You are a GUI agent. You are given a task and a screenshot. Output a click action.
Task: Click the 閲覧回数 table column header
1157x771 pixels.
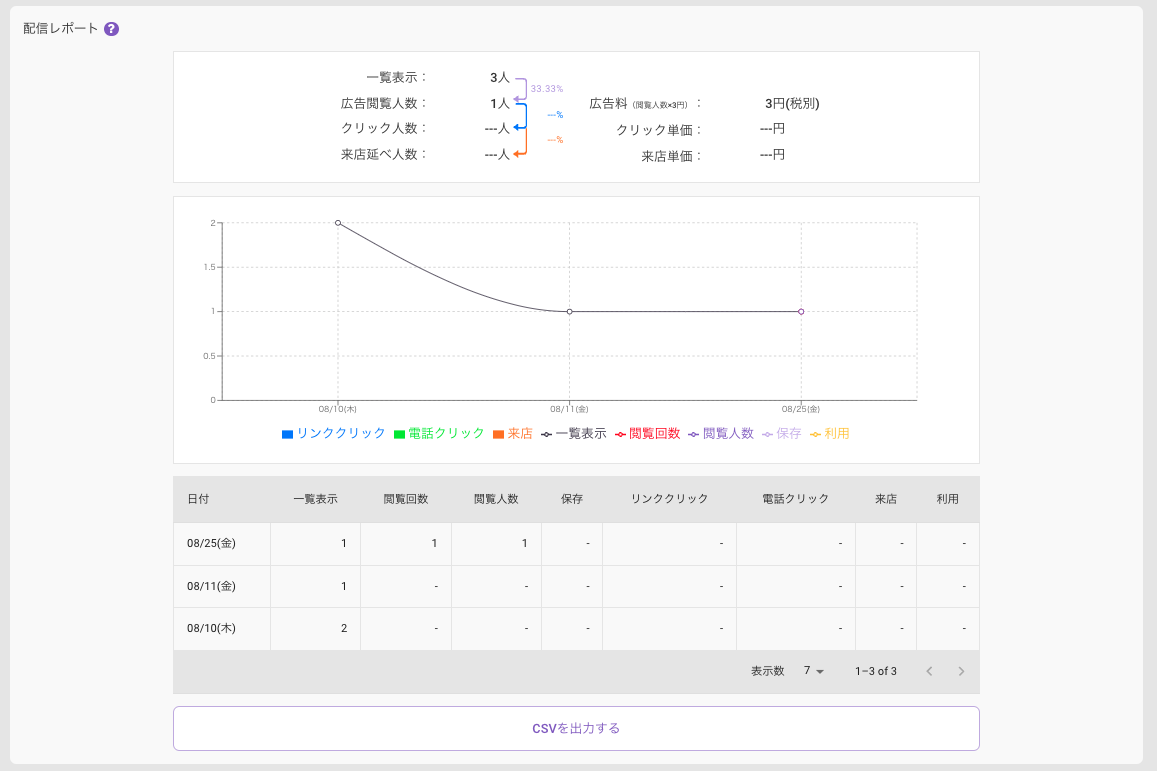pos(406,499)
